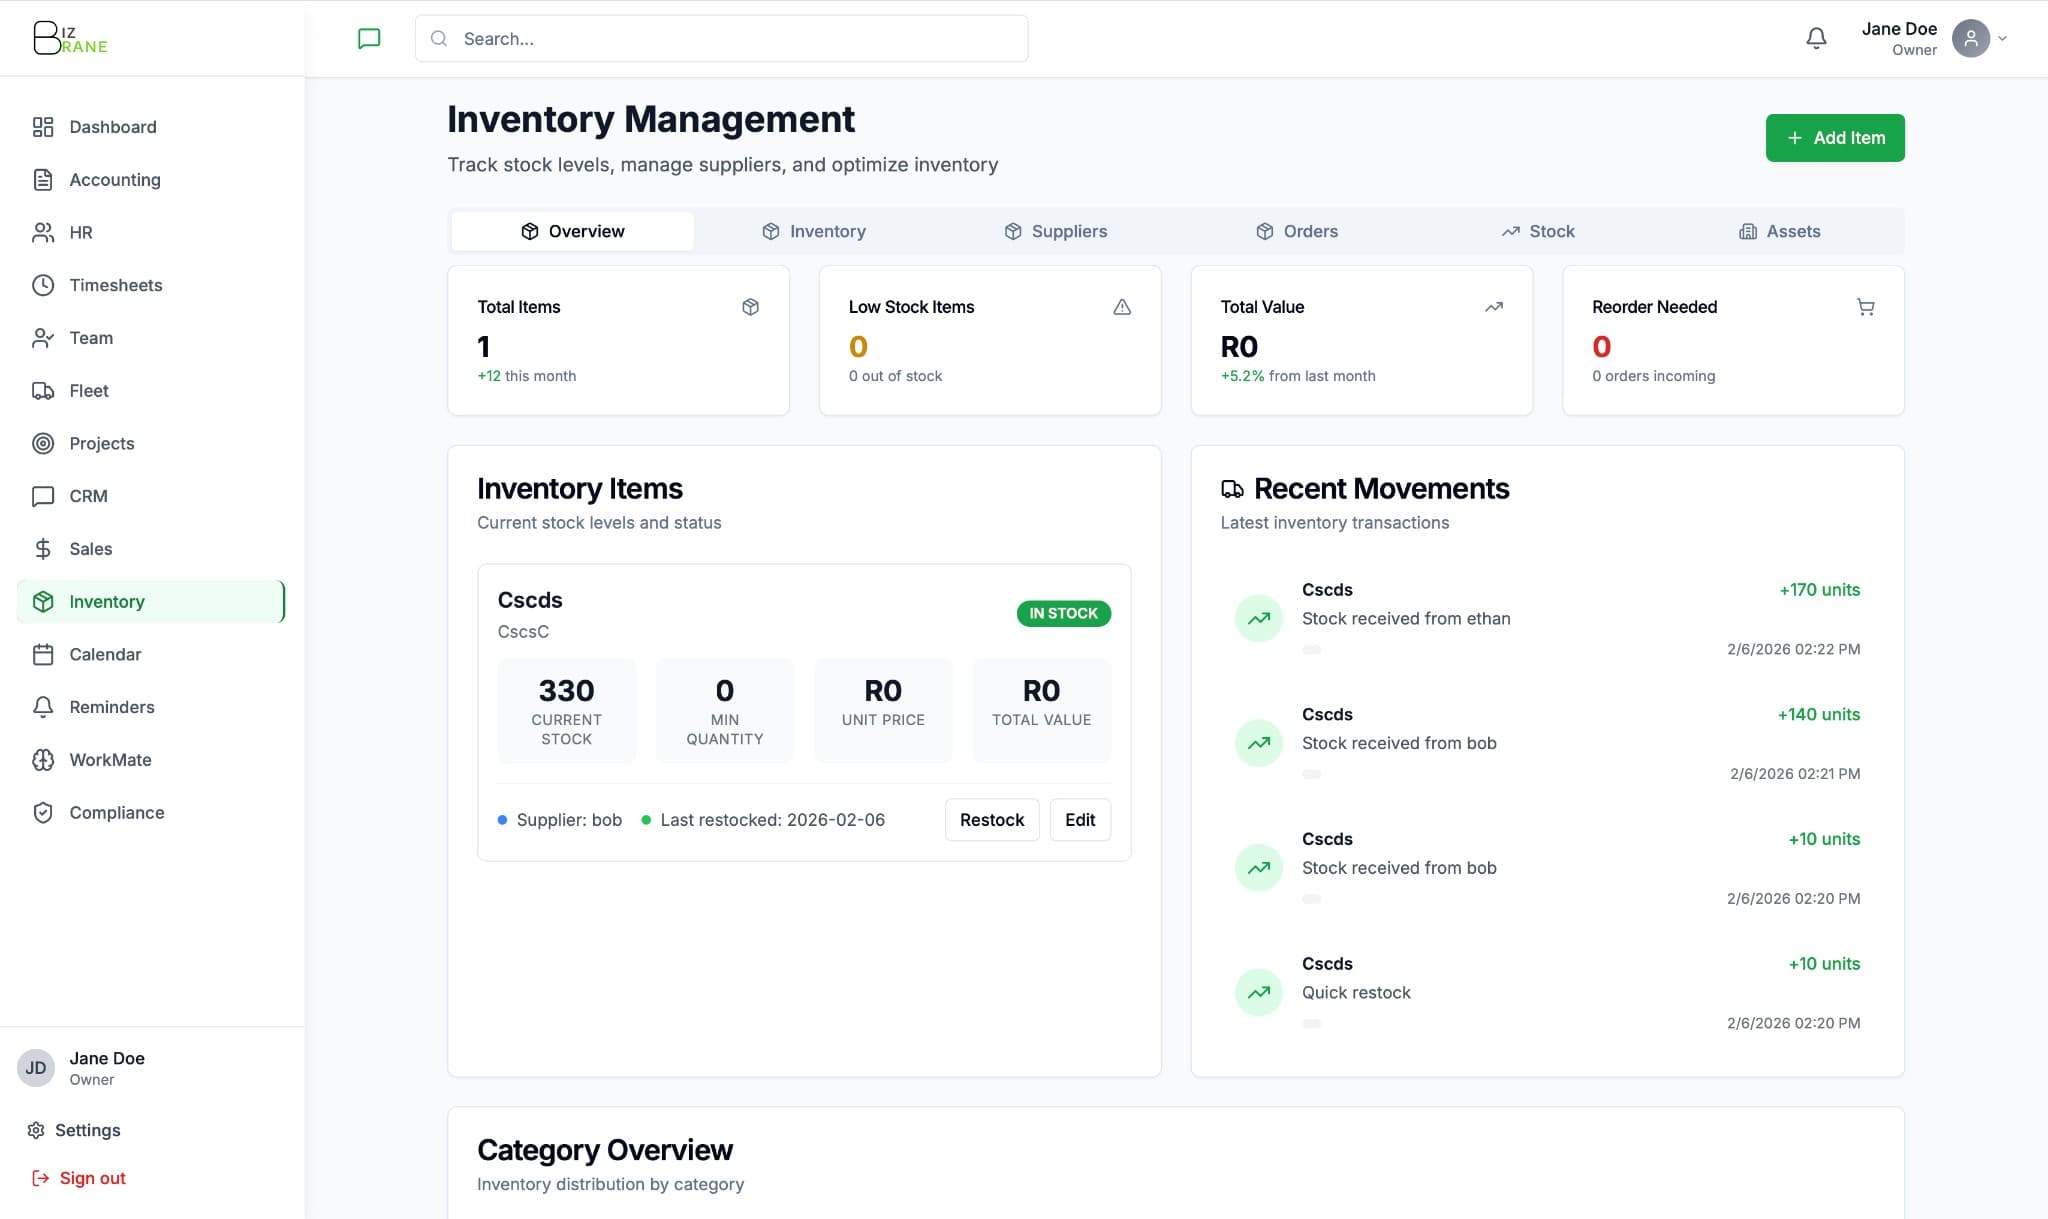The width and height of the screenshot is (2048, 1219).
Task: Click the package icon on Total Items card
Action: tap(751, 307)
